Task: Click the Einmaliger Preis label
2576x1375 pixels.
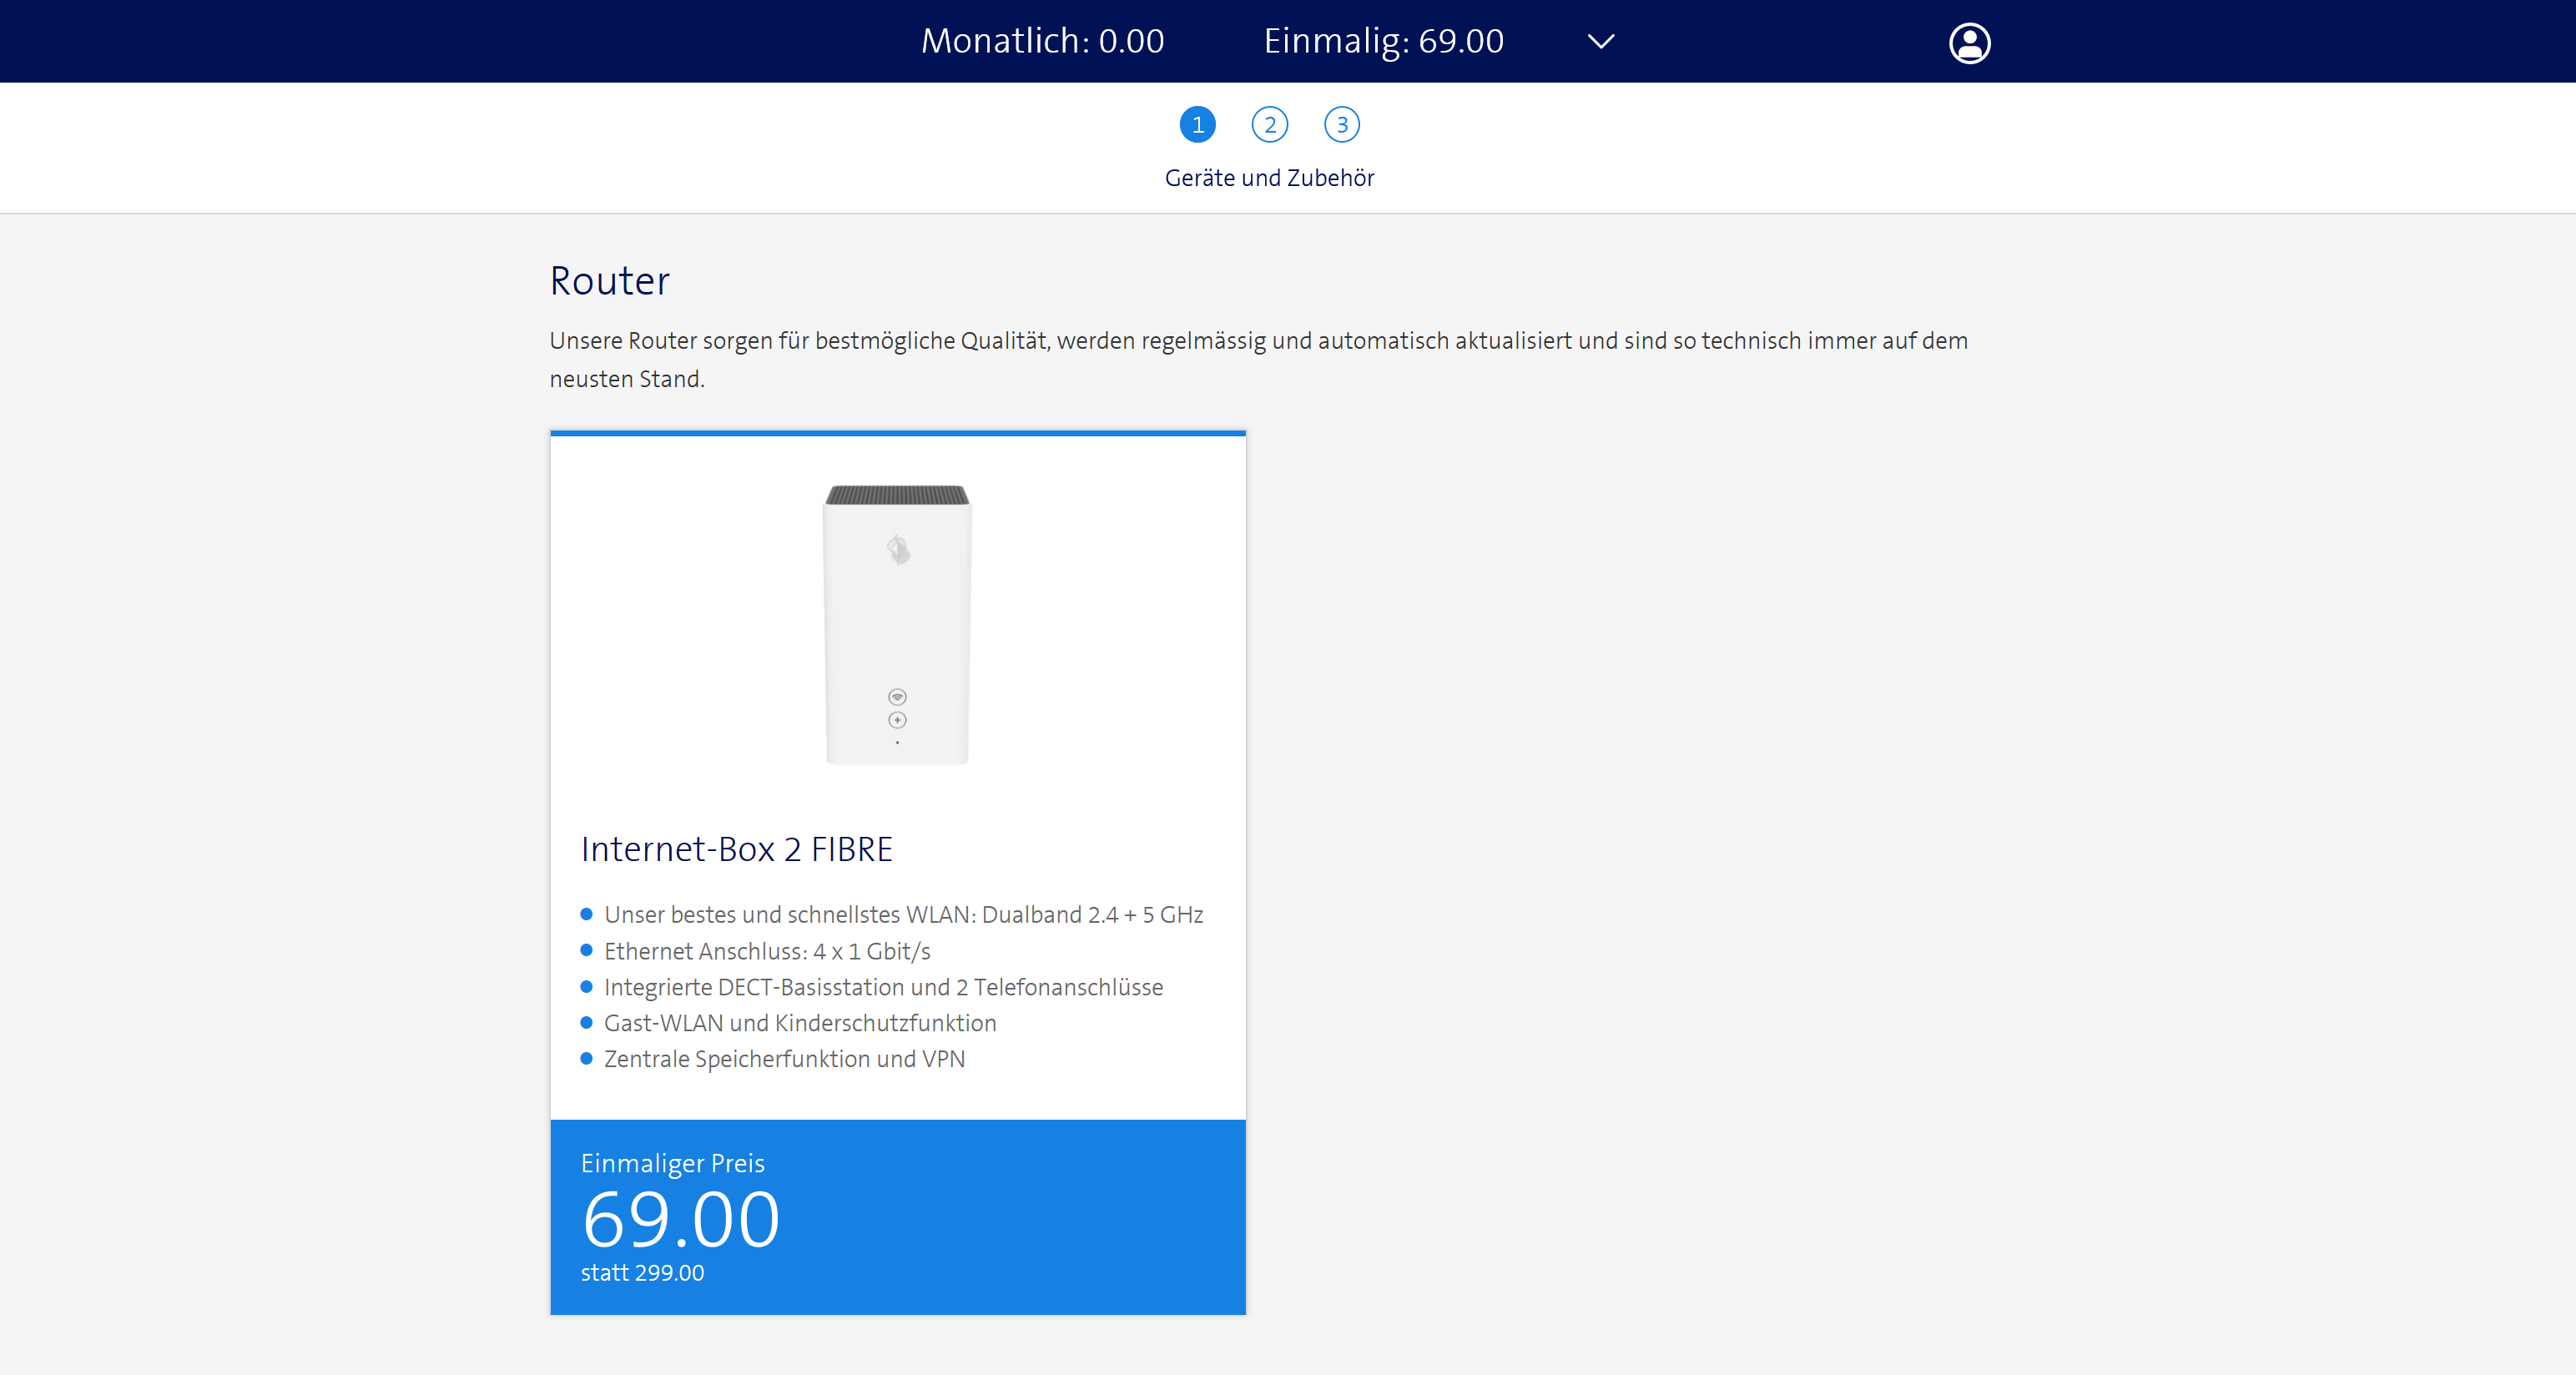Action: coord(672,1163)
